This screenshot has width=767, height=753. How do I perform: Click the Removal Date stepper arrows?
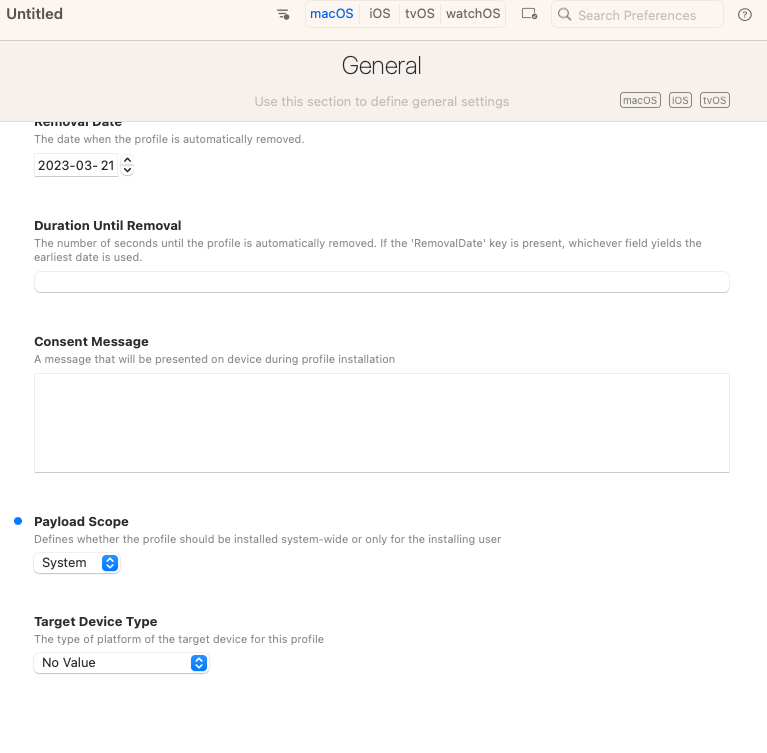[127, 166]
